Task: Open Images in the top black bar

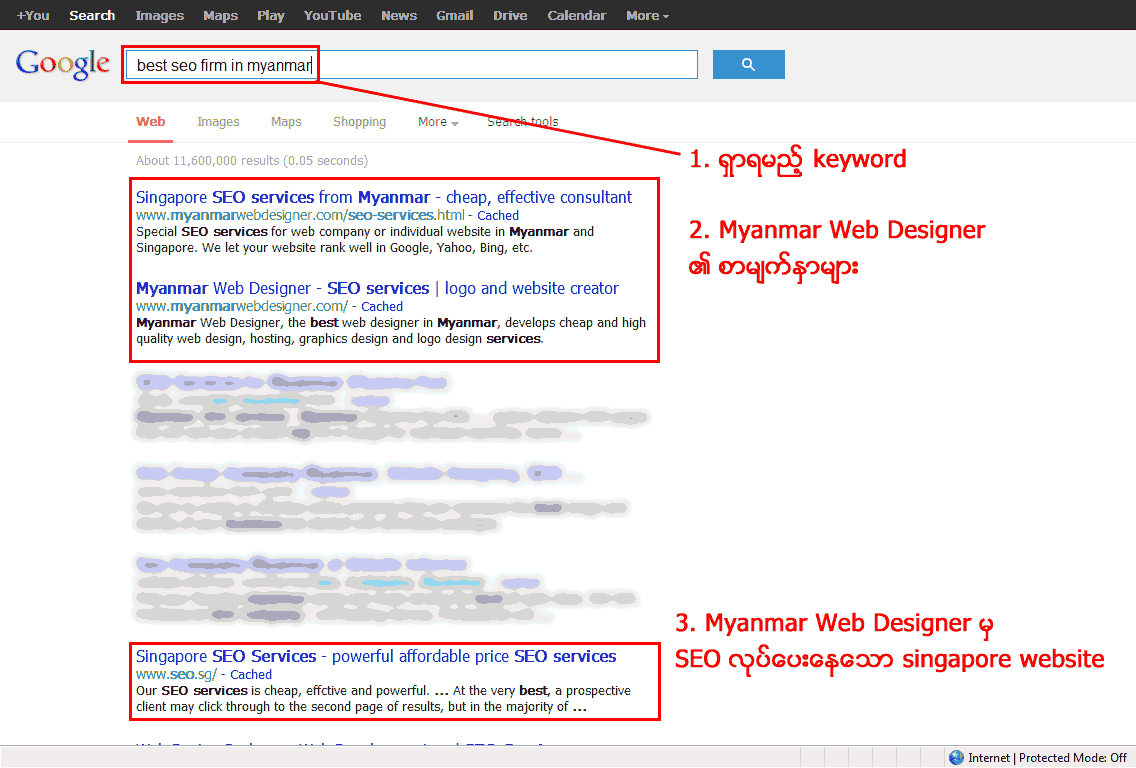Action: tap(159, 15)
